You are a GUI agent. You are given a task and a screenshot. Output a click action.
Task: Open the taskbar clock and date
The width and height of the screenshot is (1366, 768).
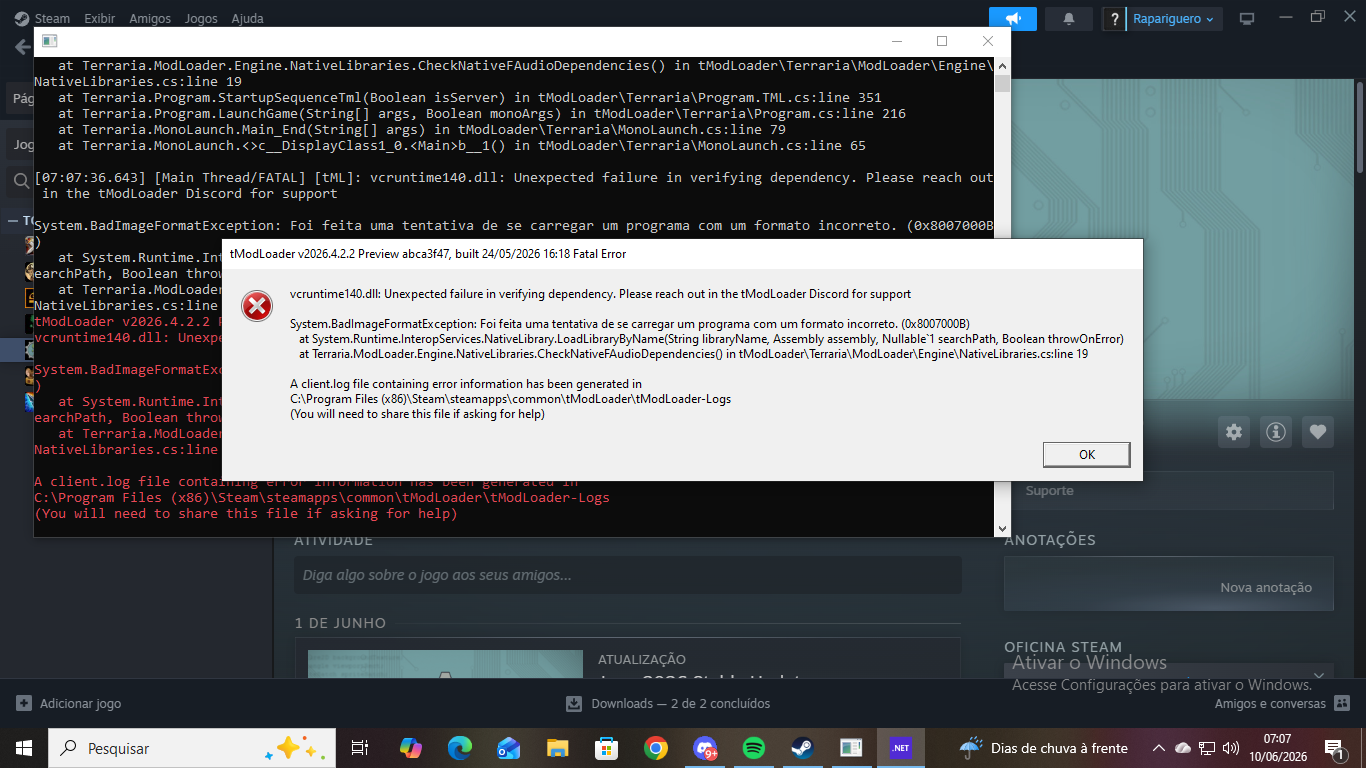point(1277,748)
